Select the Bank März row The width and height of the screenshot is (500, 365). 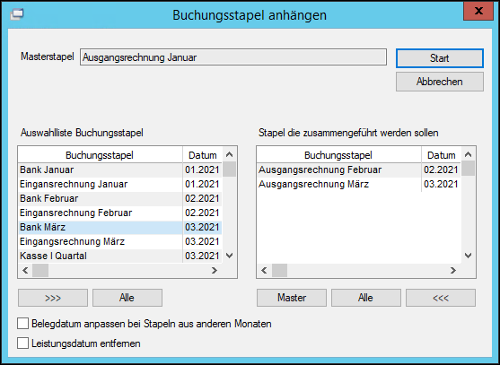(x=120, y=227)
